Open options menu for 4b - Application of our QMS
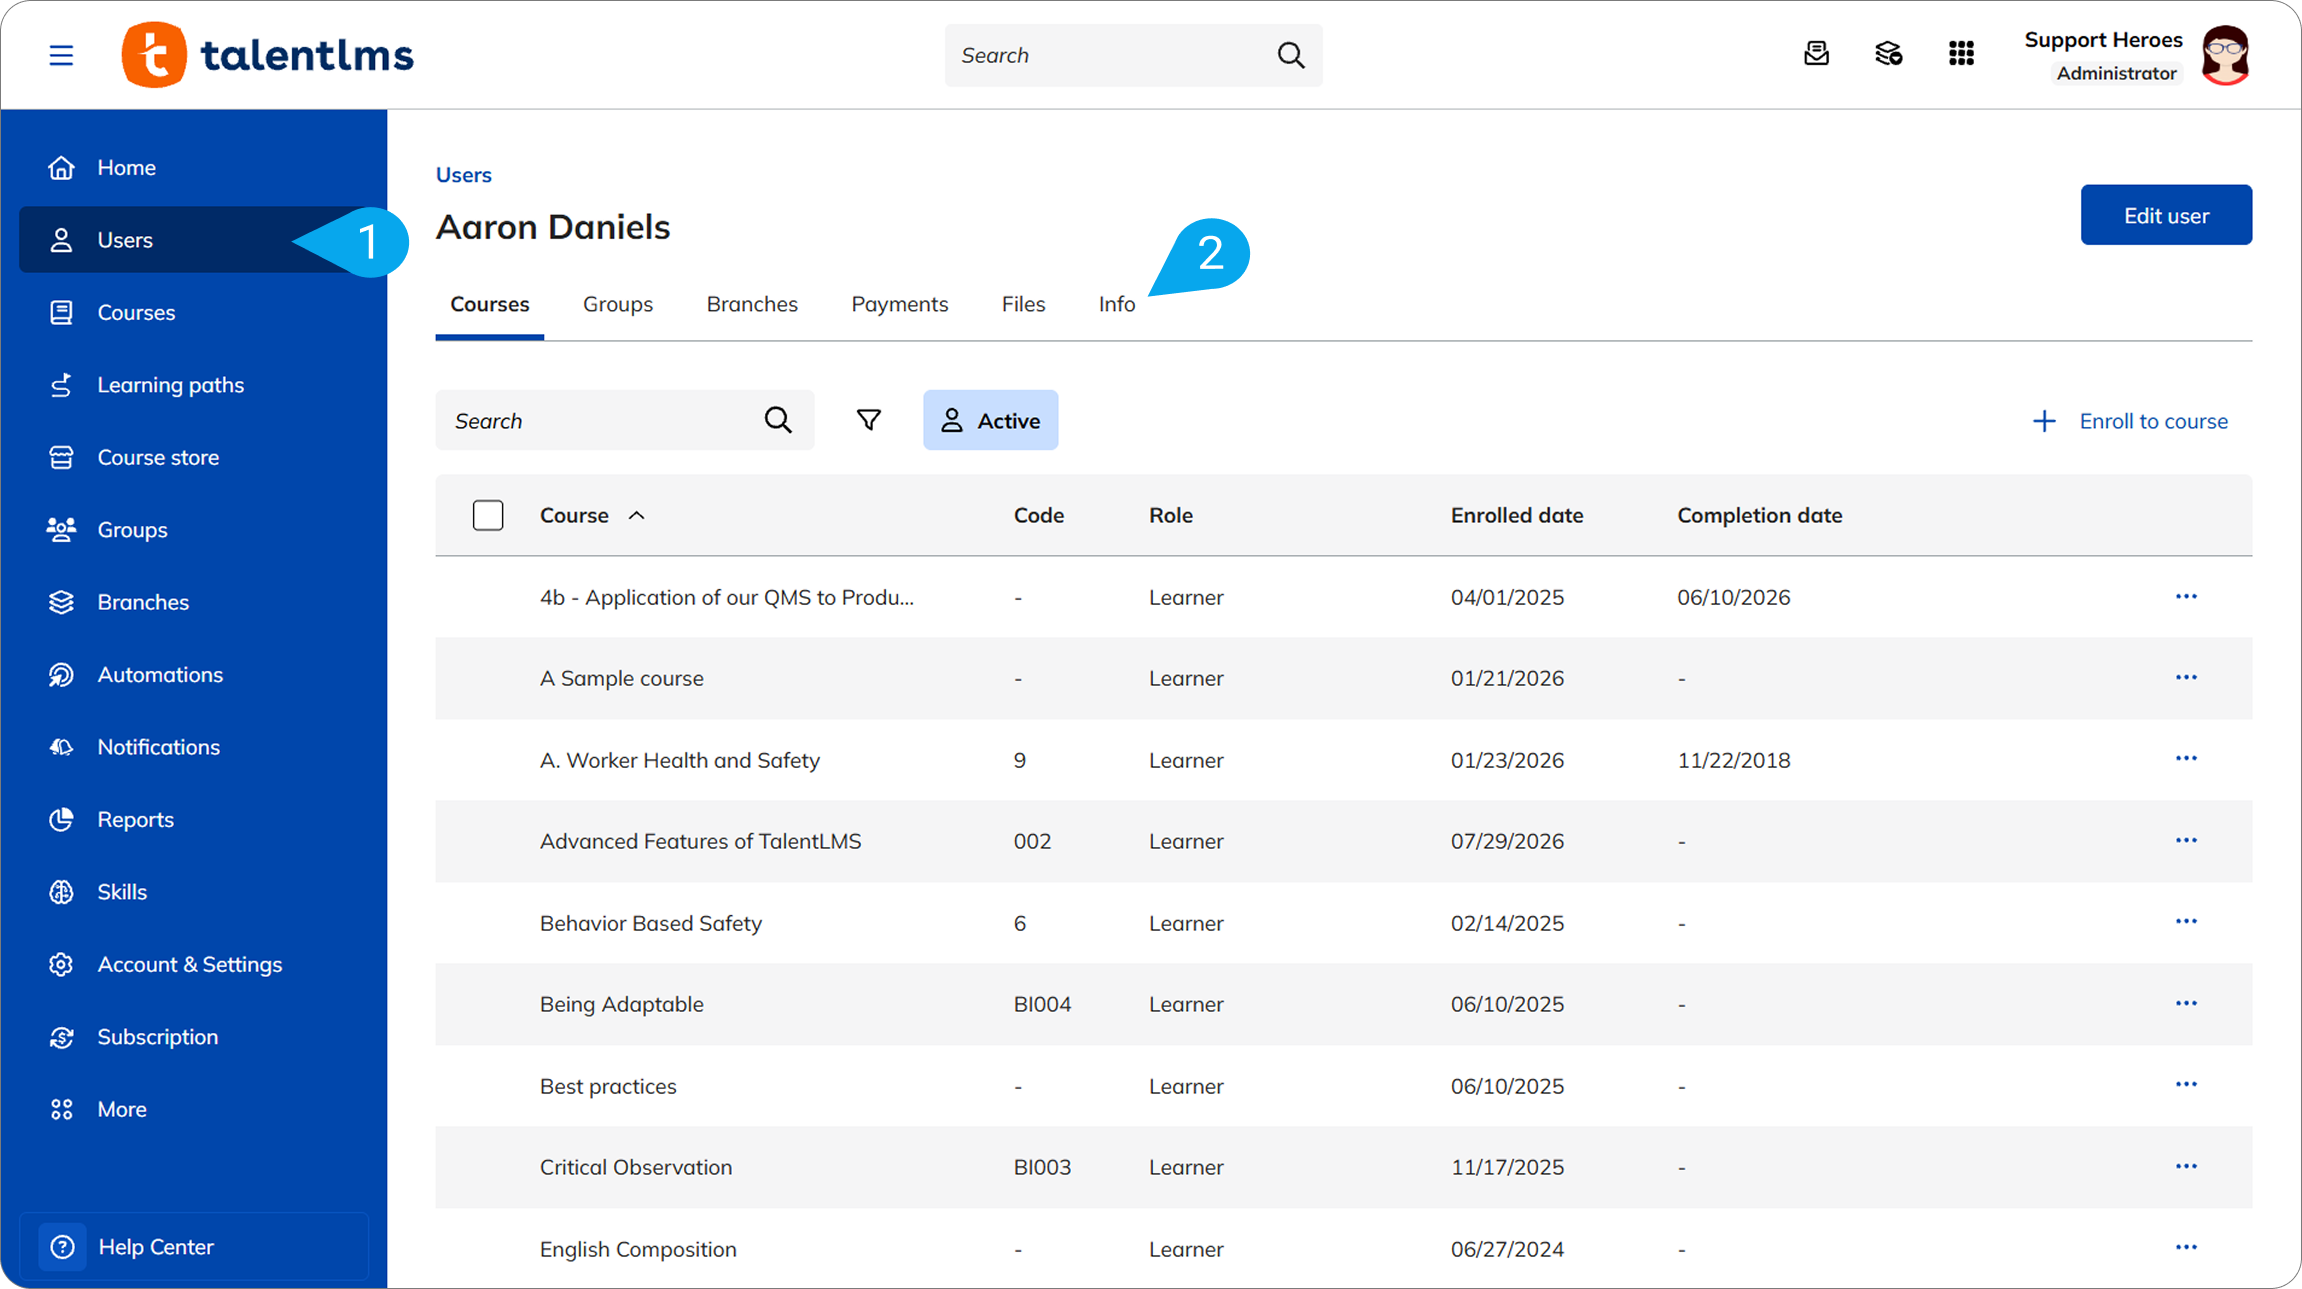The width and height of the screenshot is (2302, 1289). coord(2186,597)
